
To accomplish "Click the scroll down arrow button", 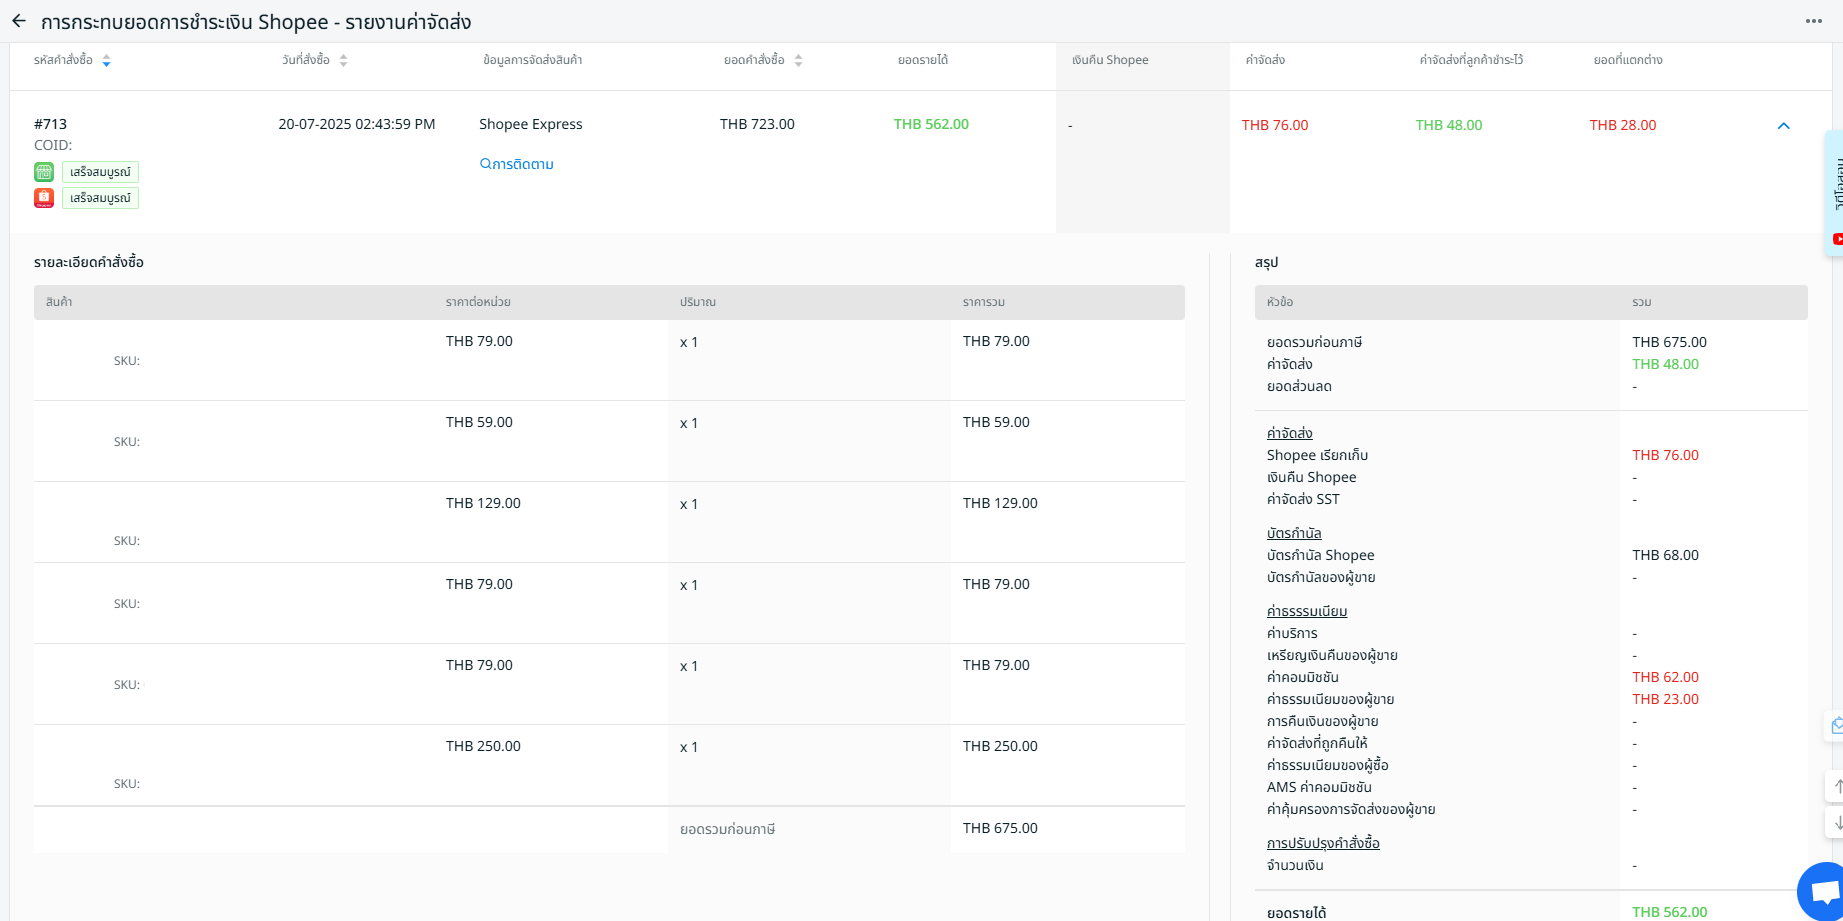I will (x=1836, y=823).
